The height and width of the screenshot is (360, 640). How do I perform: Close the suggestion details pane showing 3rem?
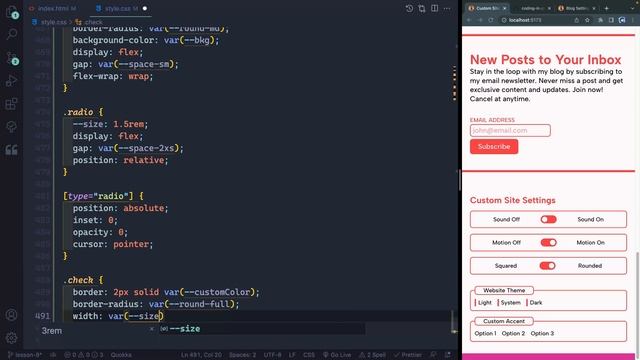point(151,329)
